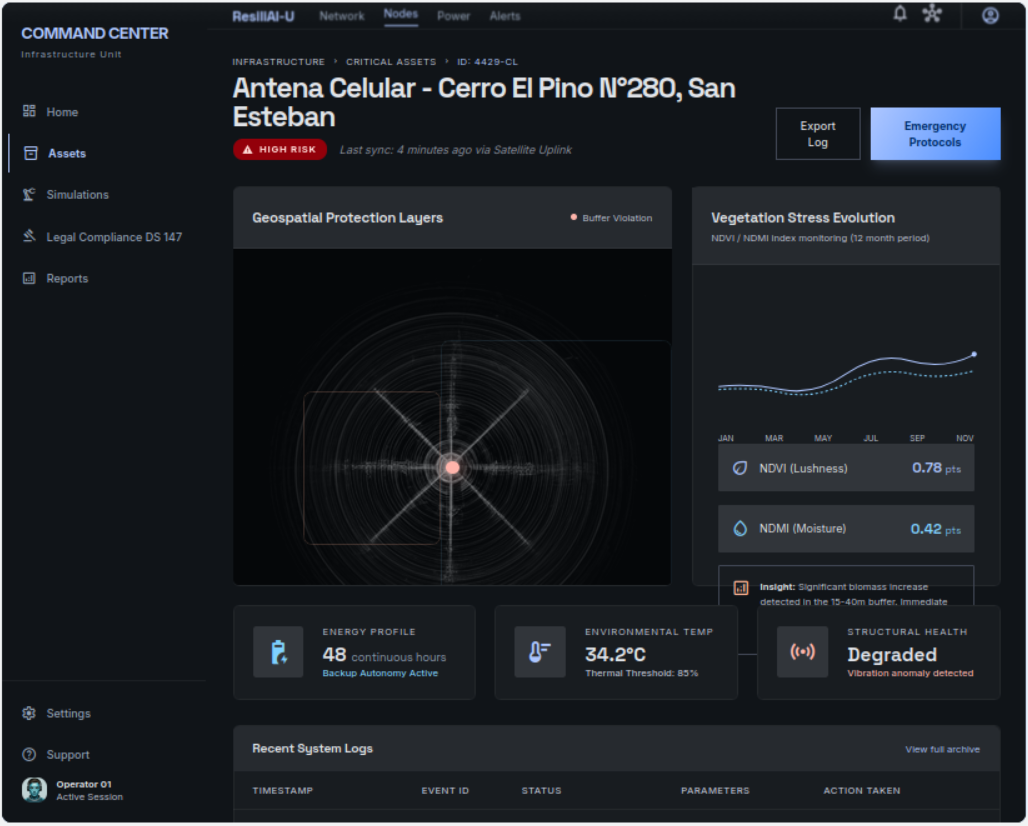Click the Legal Compliance gavel icon
The width and height of the screenshot is (1028, 826).
[29, 236]
